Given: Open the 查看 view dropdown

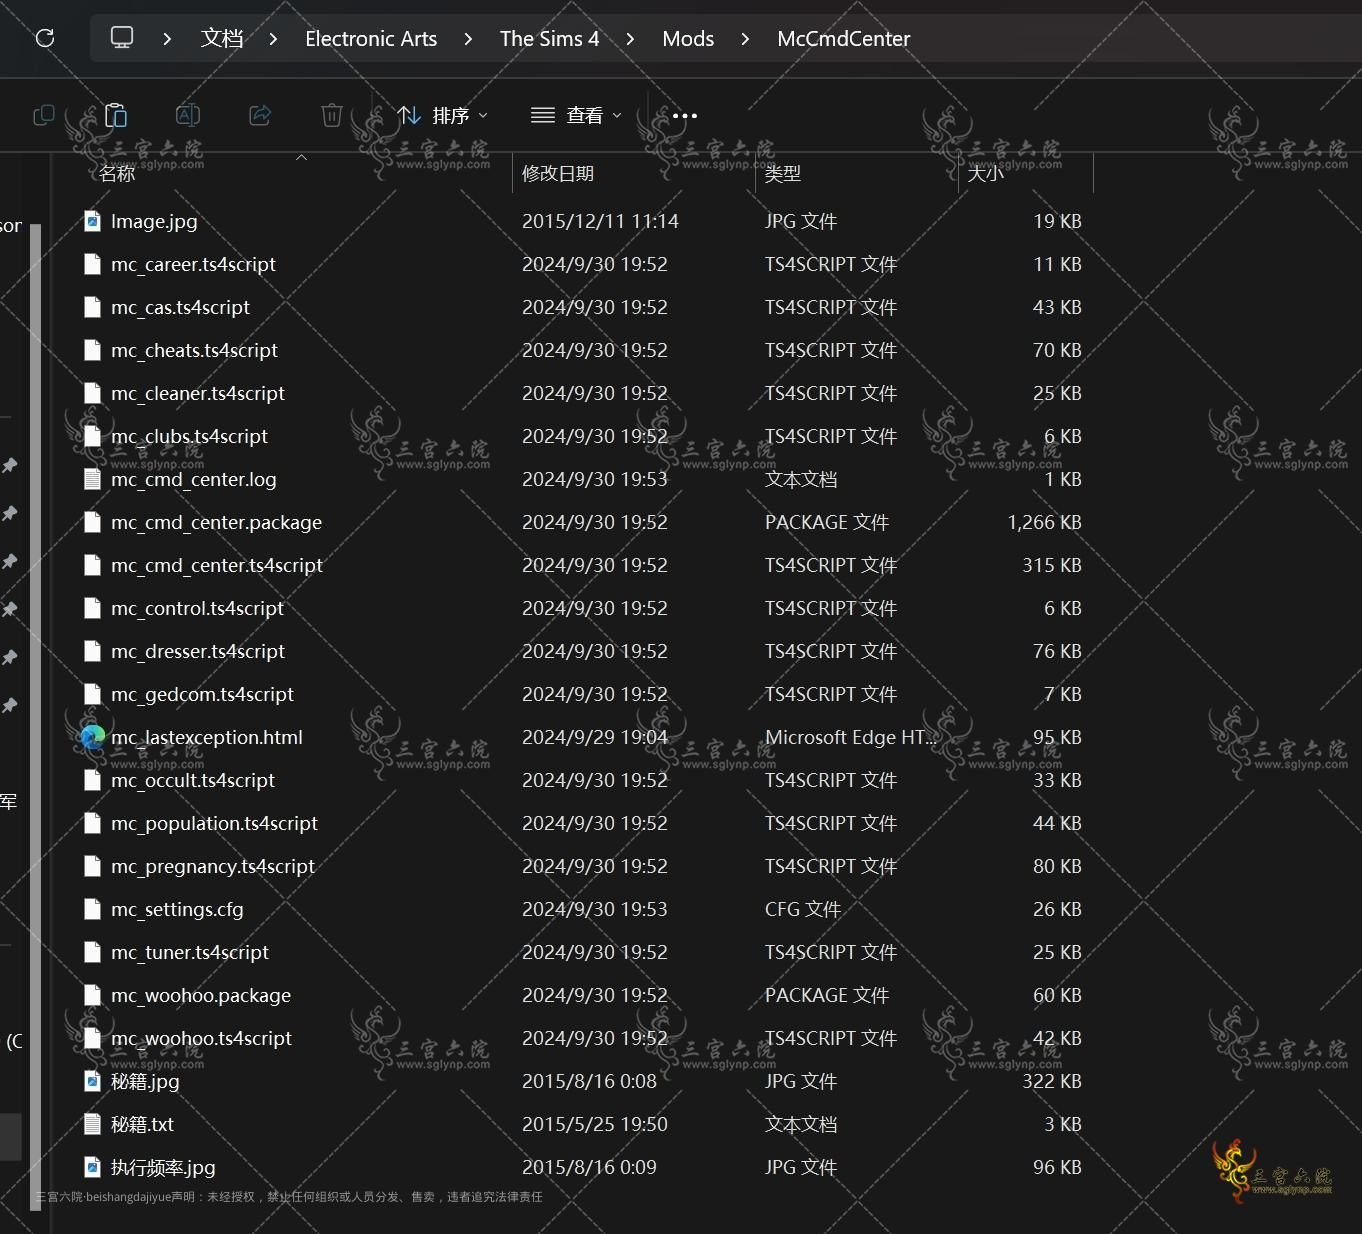Looking at the screenshot, I should [x=576, y=115].
